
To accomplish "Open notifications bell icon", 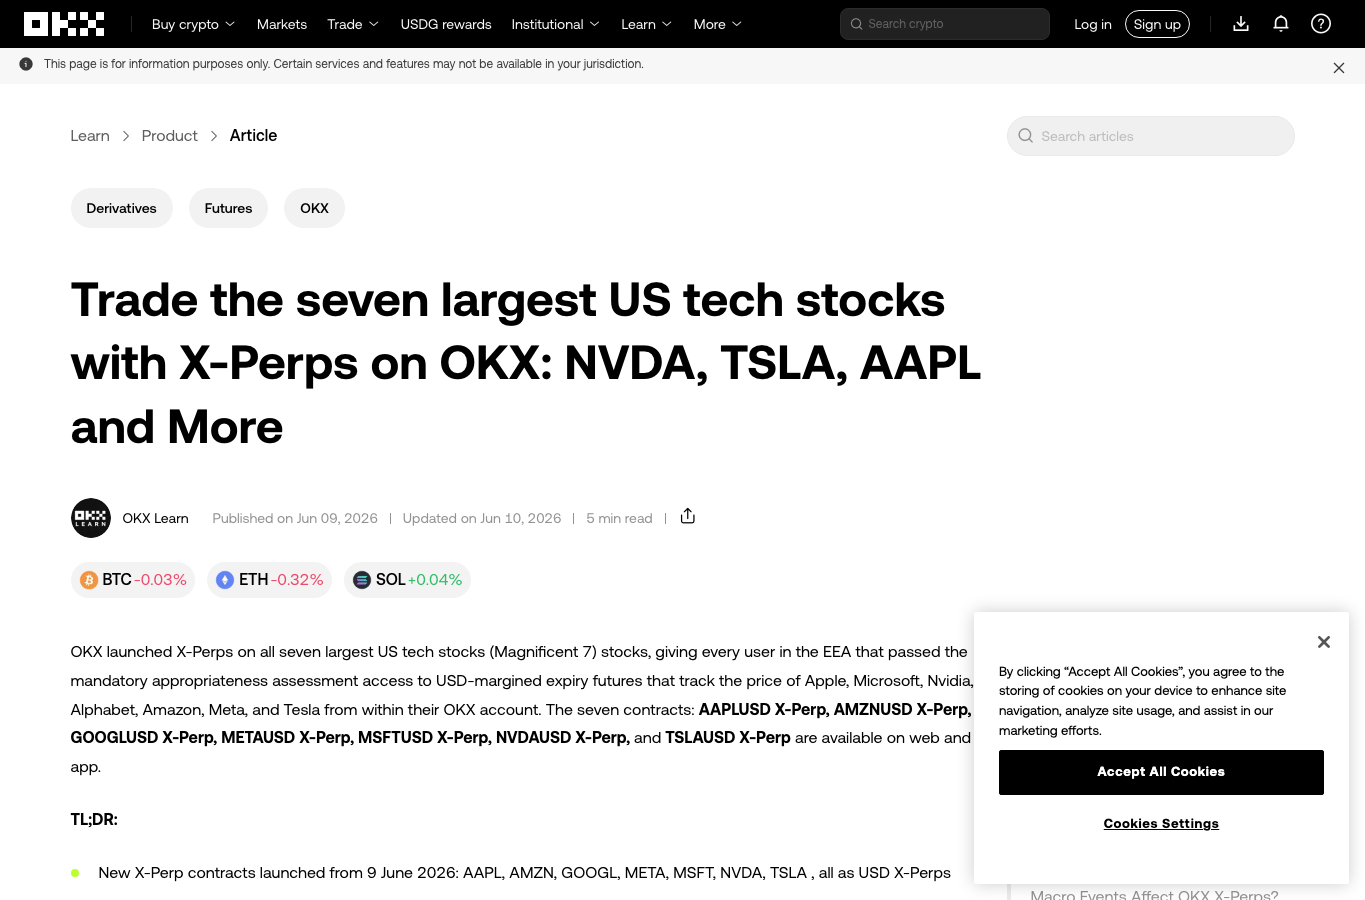I will 1281,24.
